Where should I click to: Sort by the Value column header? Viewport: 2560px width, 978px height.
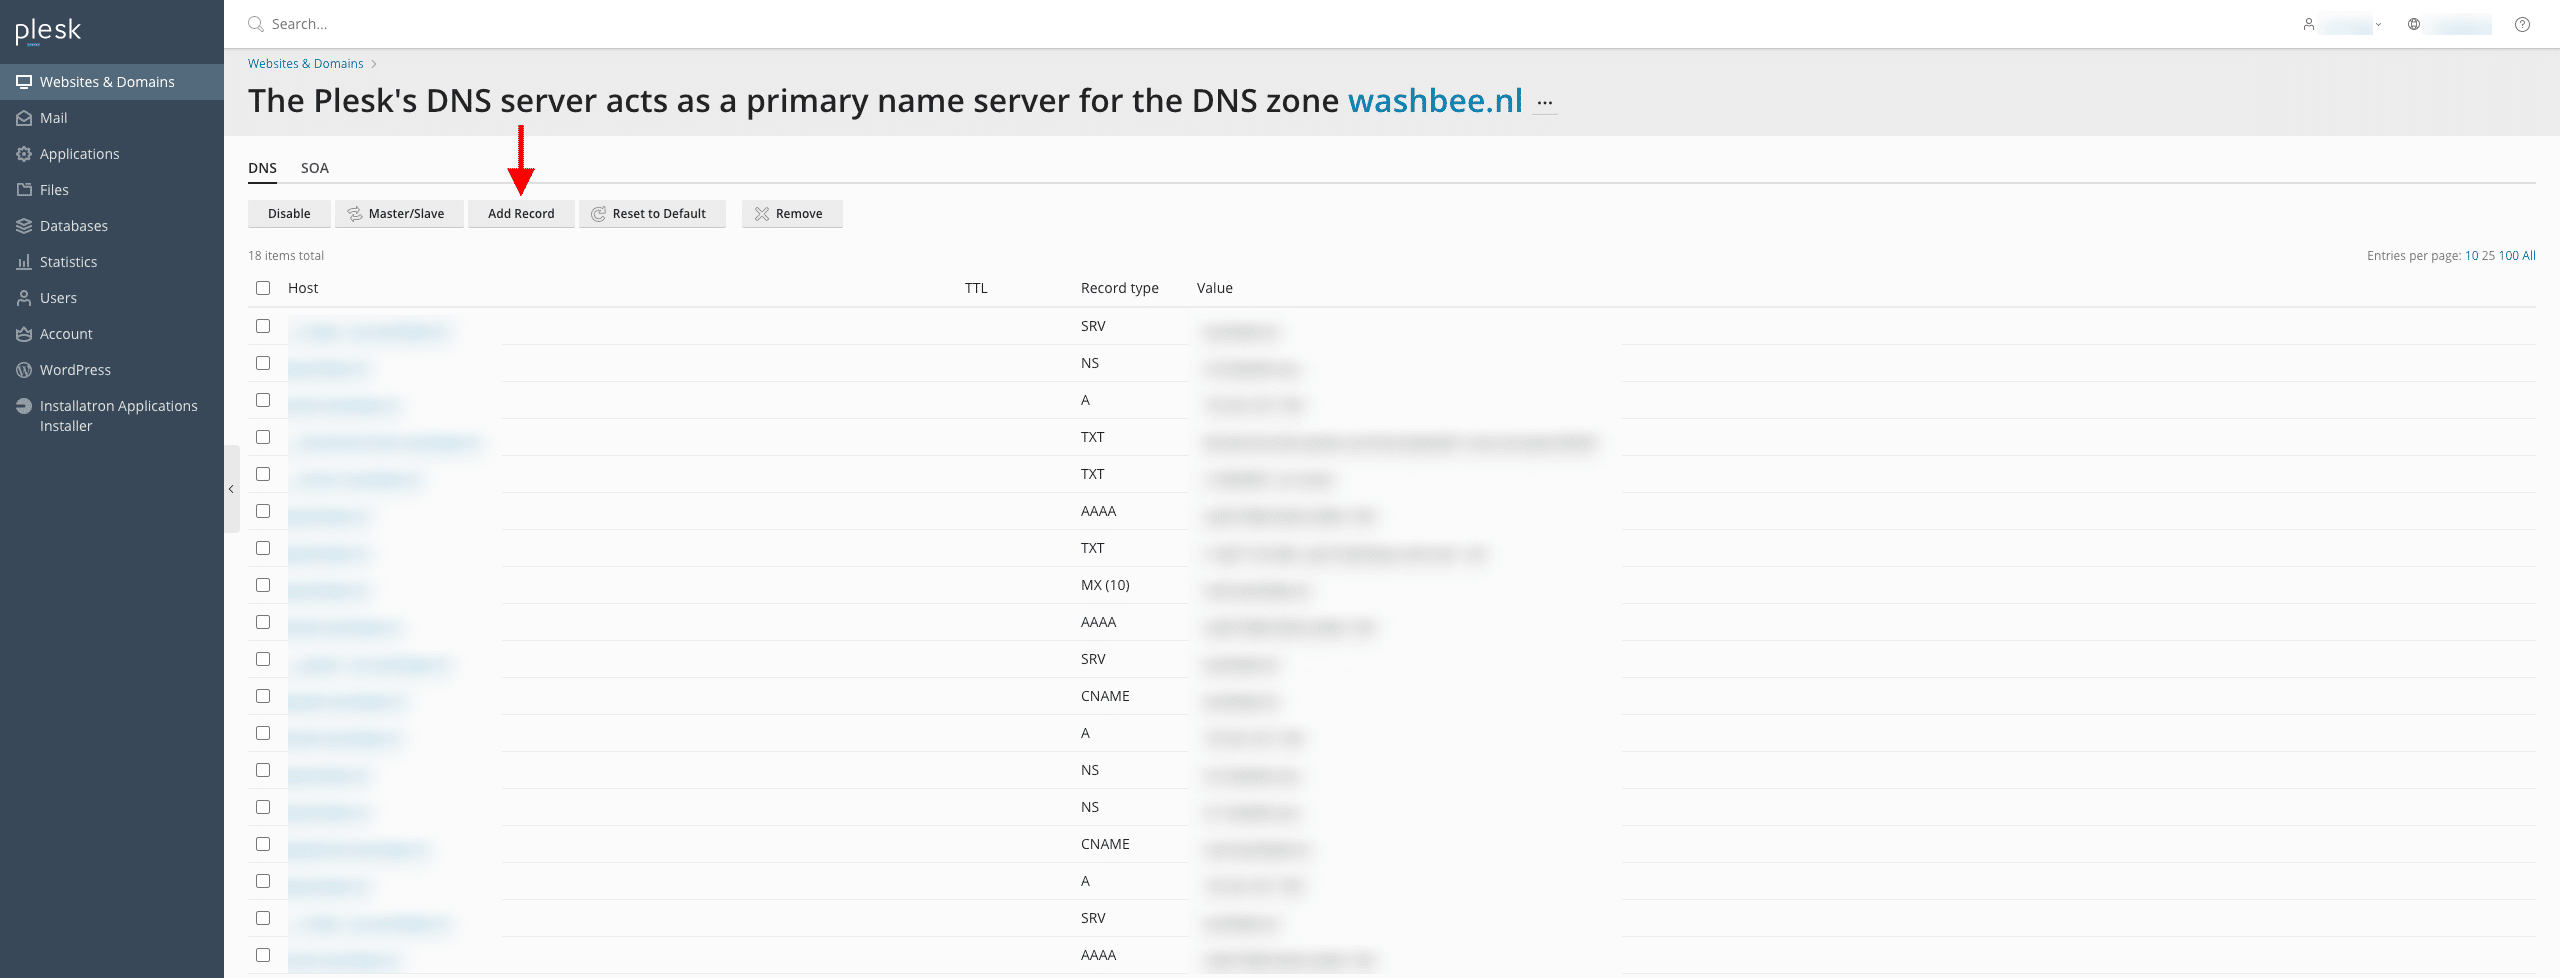pyautogui.click(x=1215, y=288)
